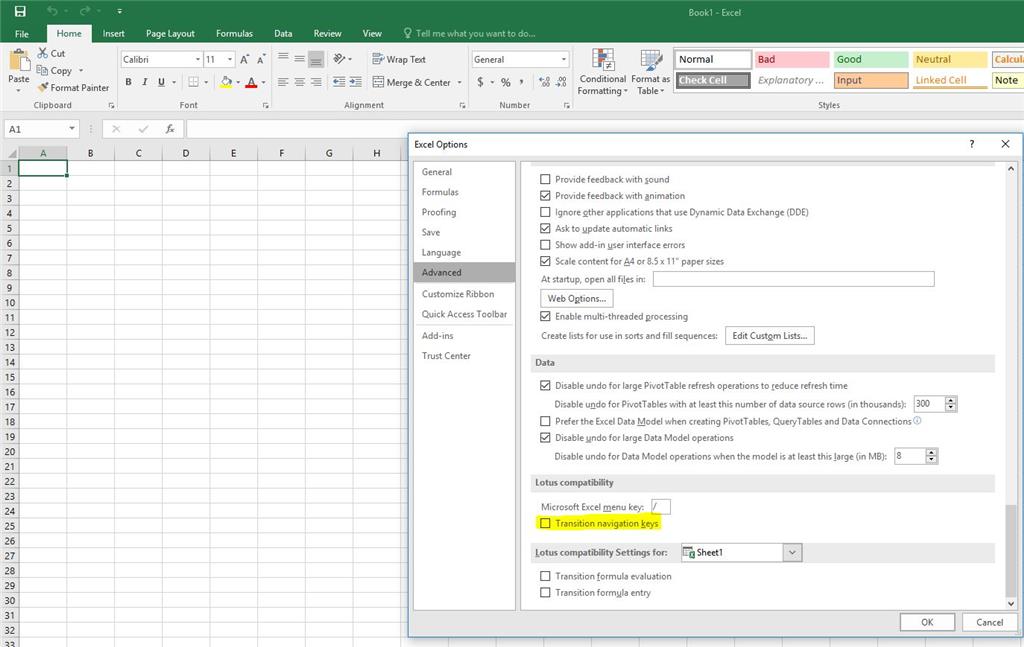The height and width of the screenshot is (647, 1024).
Task: Click the At startup open all files field
Action: pyautogui.click(x=793, y=279)
